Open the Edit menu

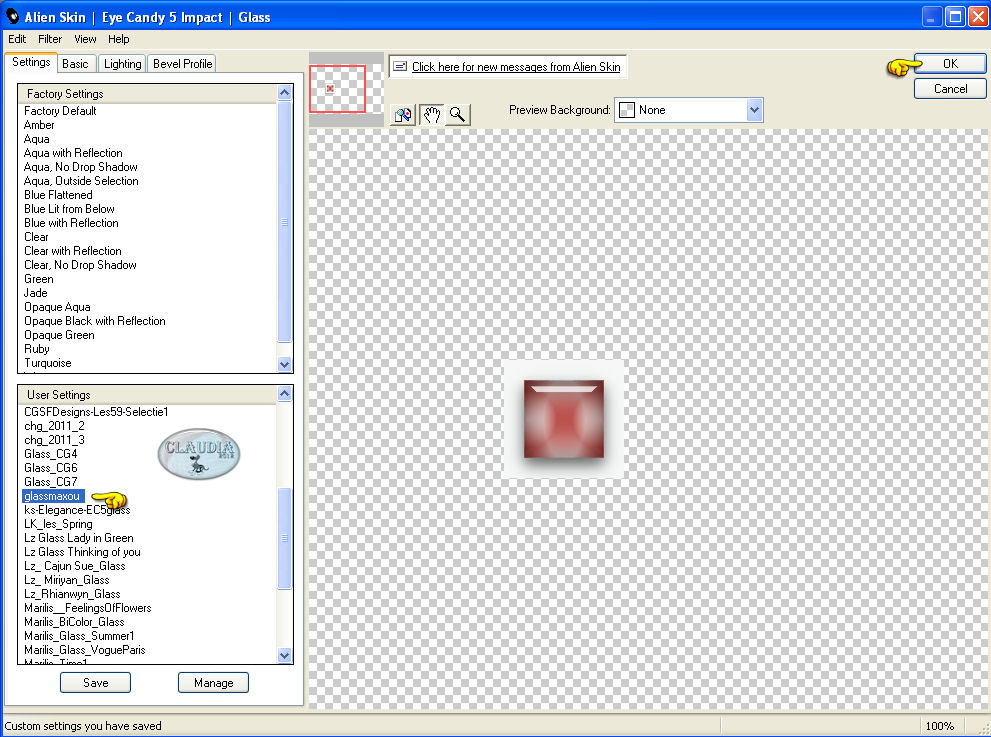pyautogui.click(x=16, y=39)
